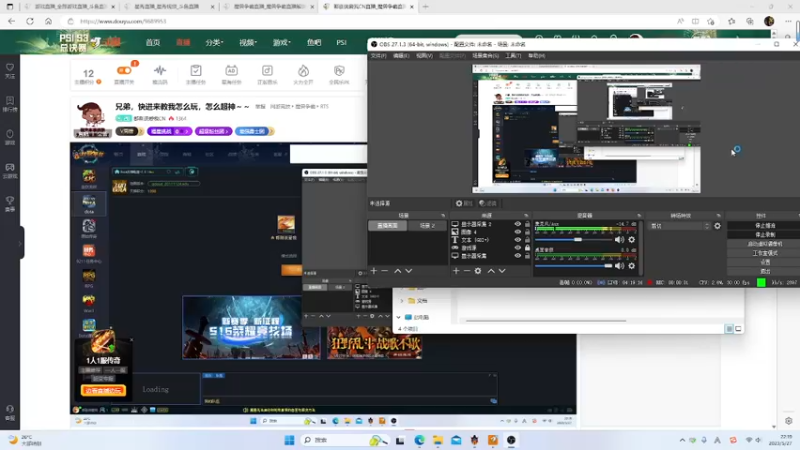Image resolution: width=800 pixels, height=450 pixels.
Task: Open 星海任务 AD icon in streamer toolbar
Action: [232, 74]
